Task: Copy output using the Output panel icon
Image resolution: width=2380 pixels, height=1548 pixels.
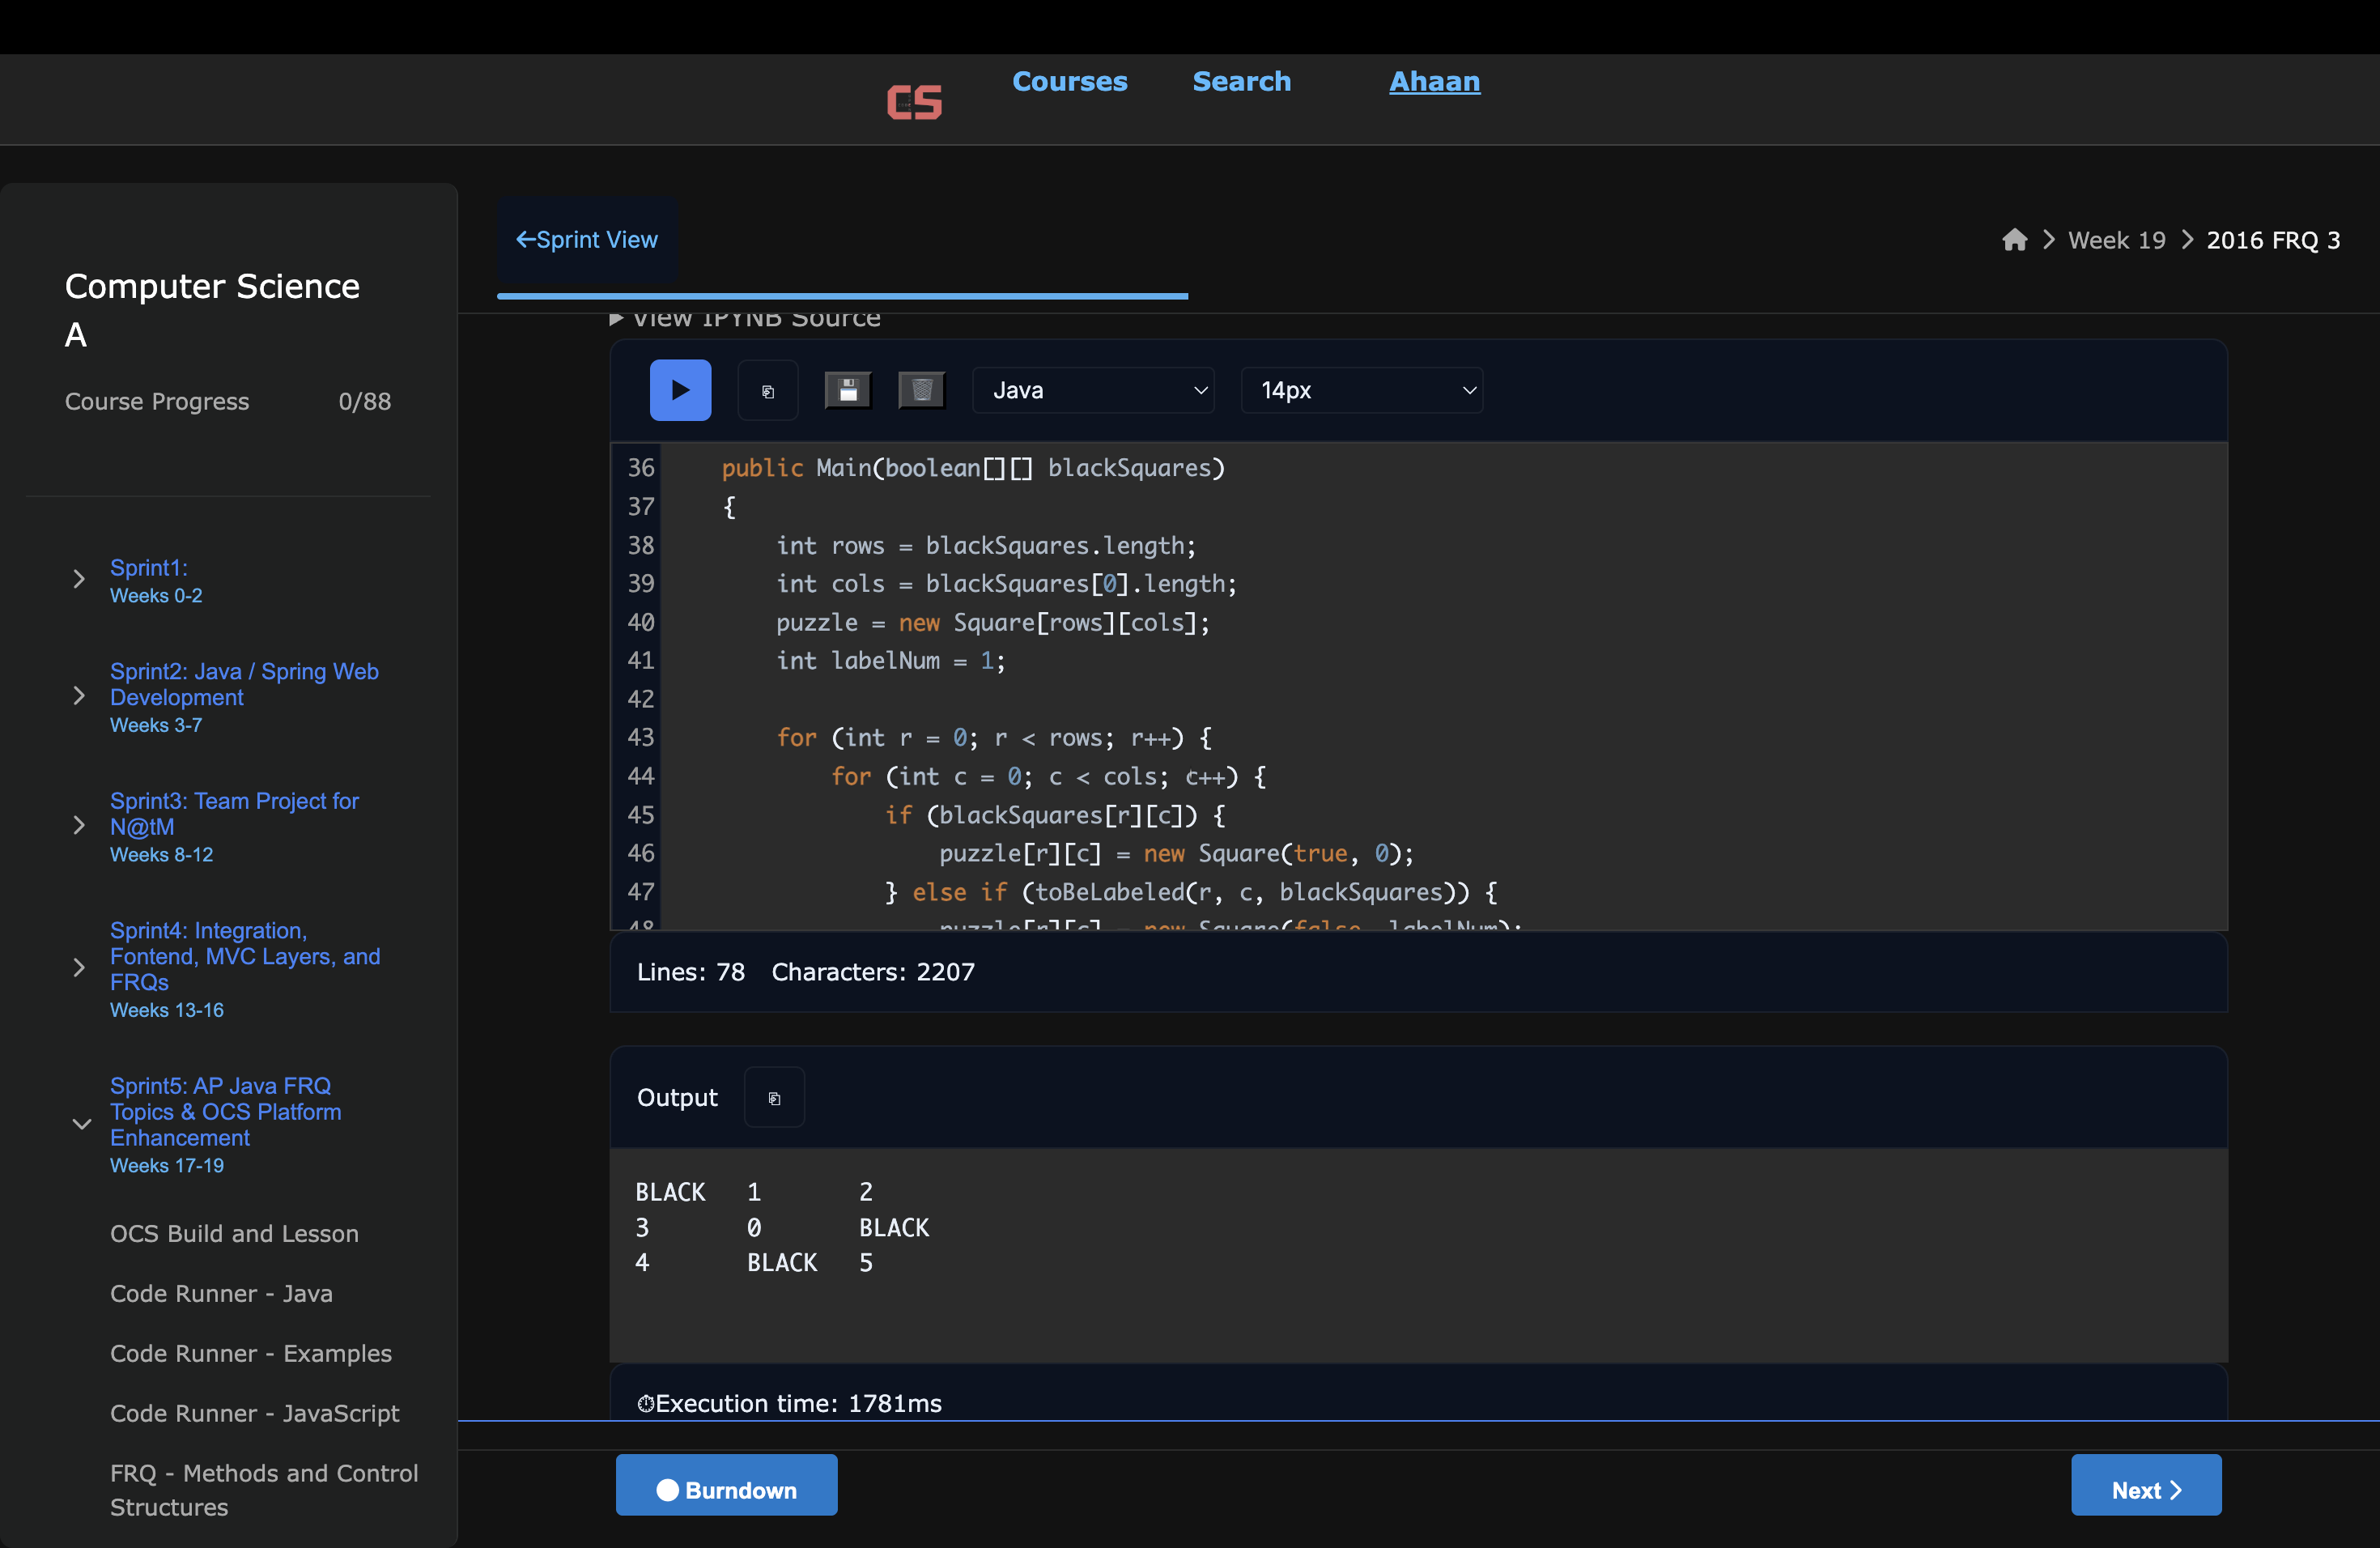Action: [x=774, y=1098]
